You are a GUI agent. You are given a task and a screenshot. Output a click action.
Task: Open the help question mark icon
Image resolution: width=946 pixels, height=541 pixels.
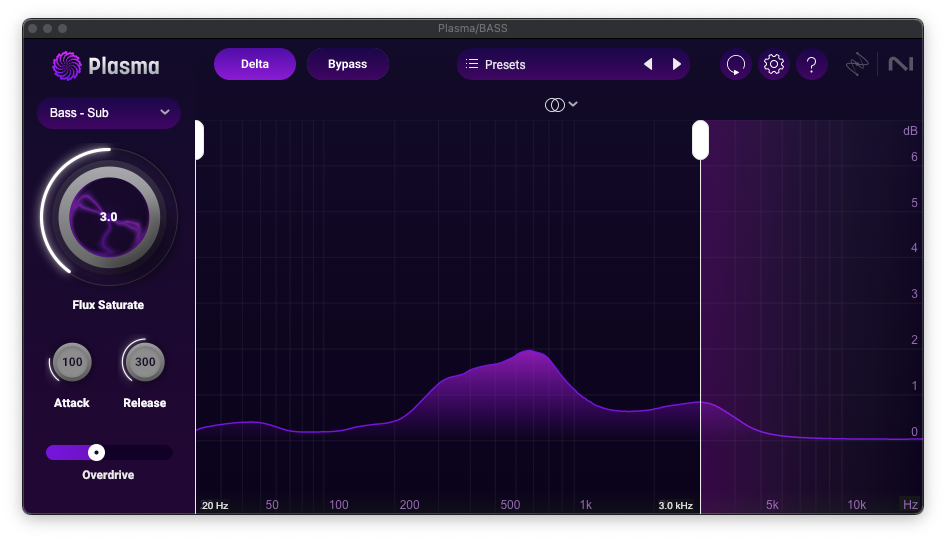click(x=811, y=65)
